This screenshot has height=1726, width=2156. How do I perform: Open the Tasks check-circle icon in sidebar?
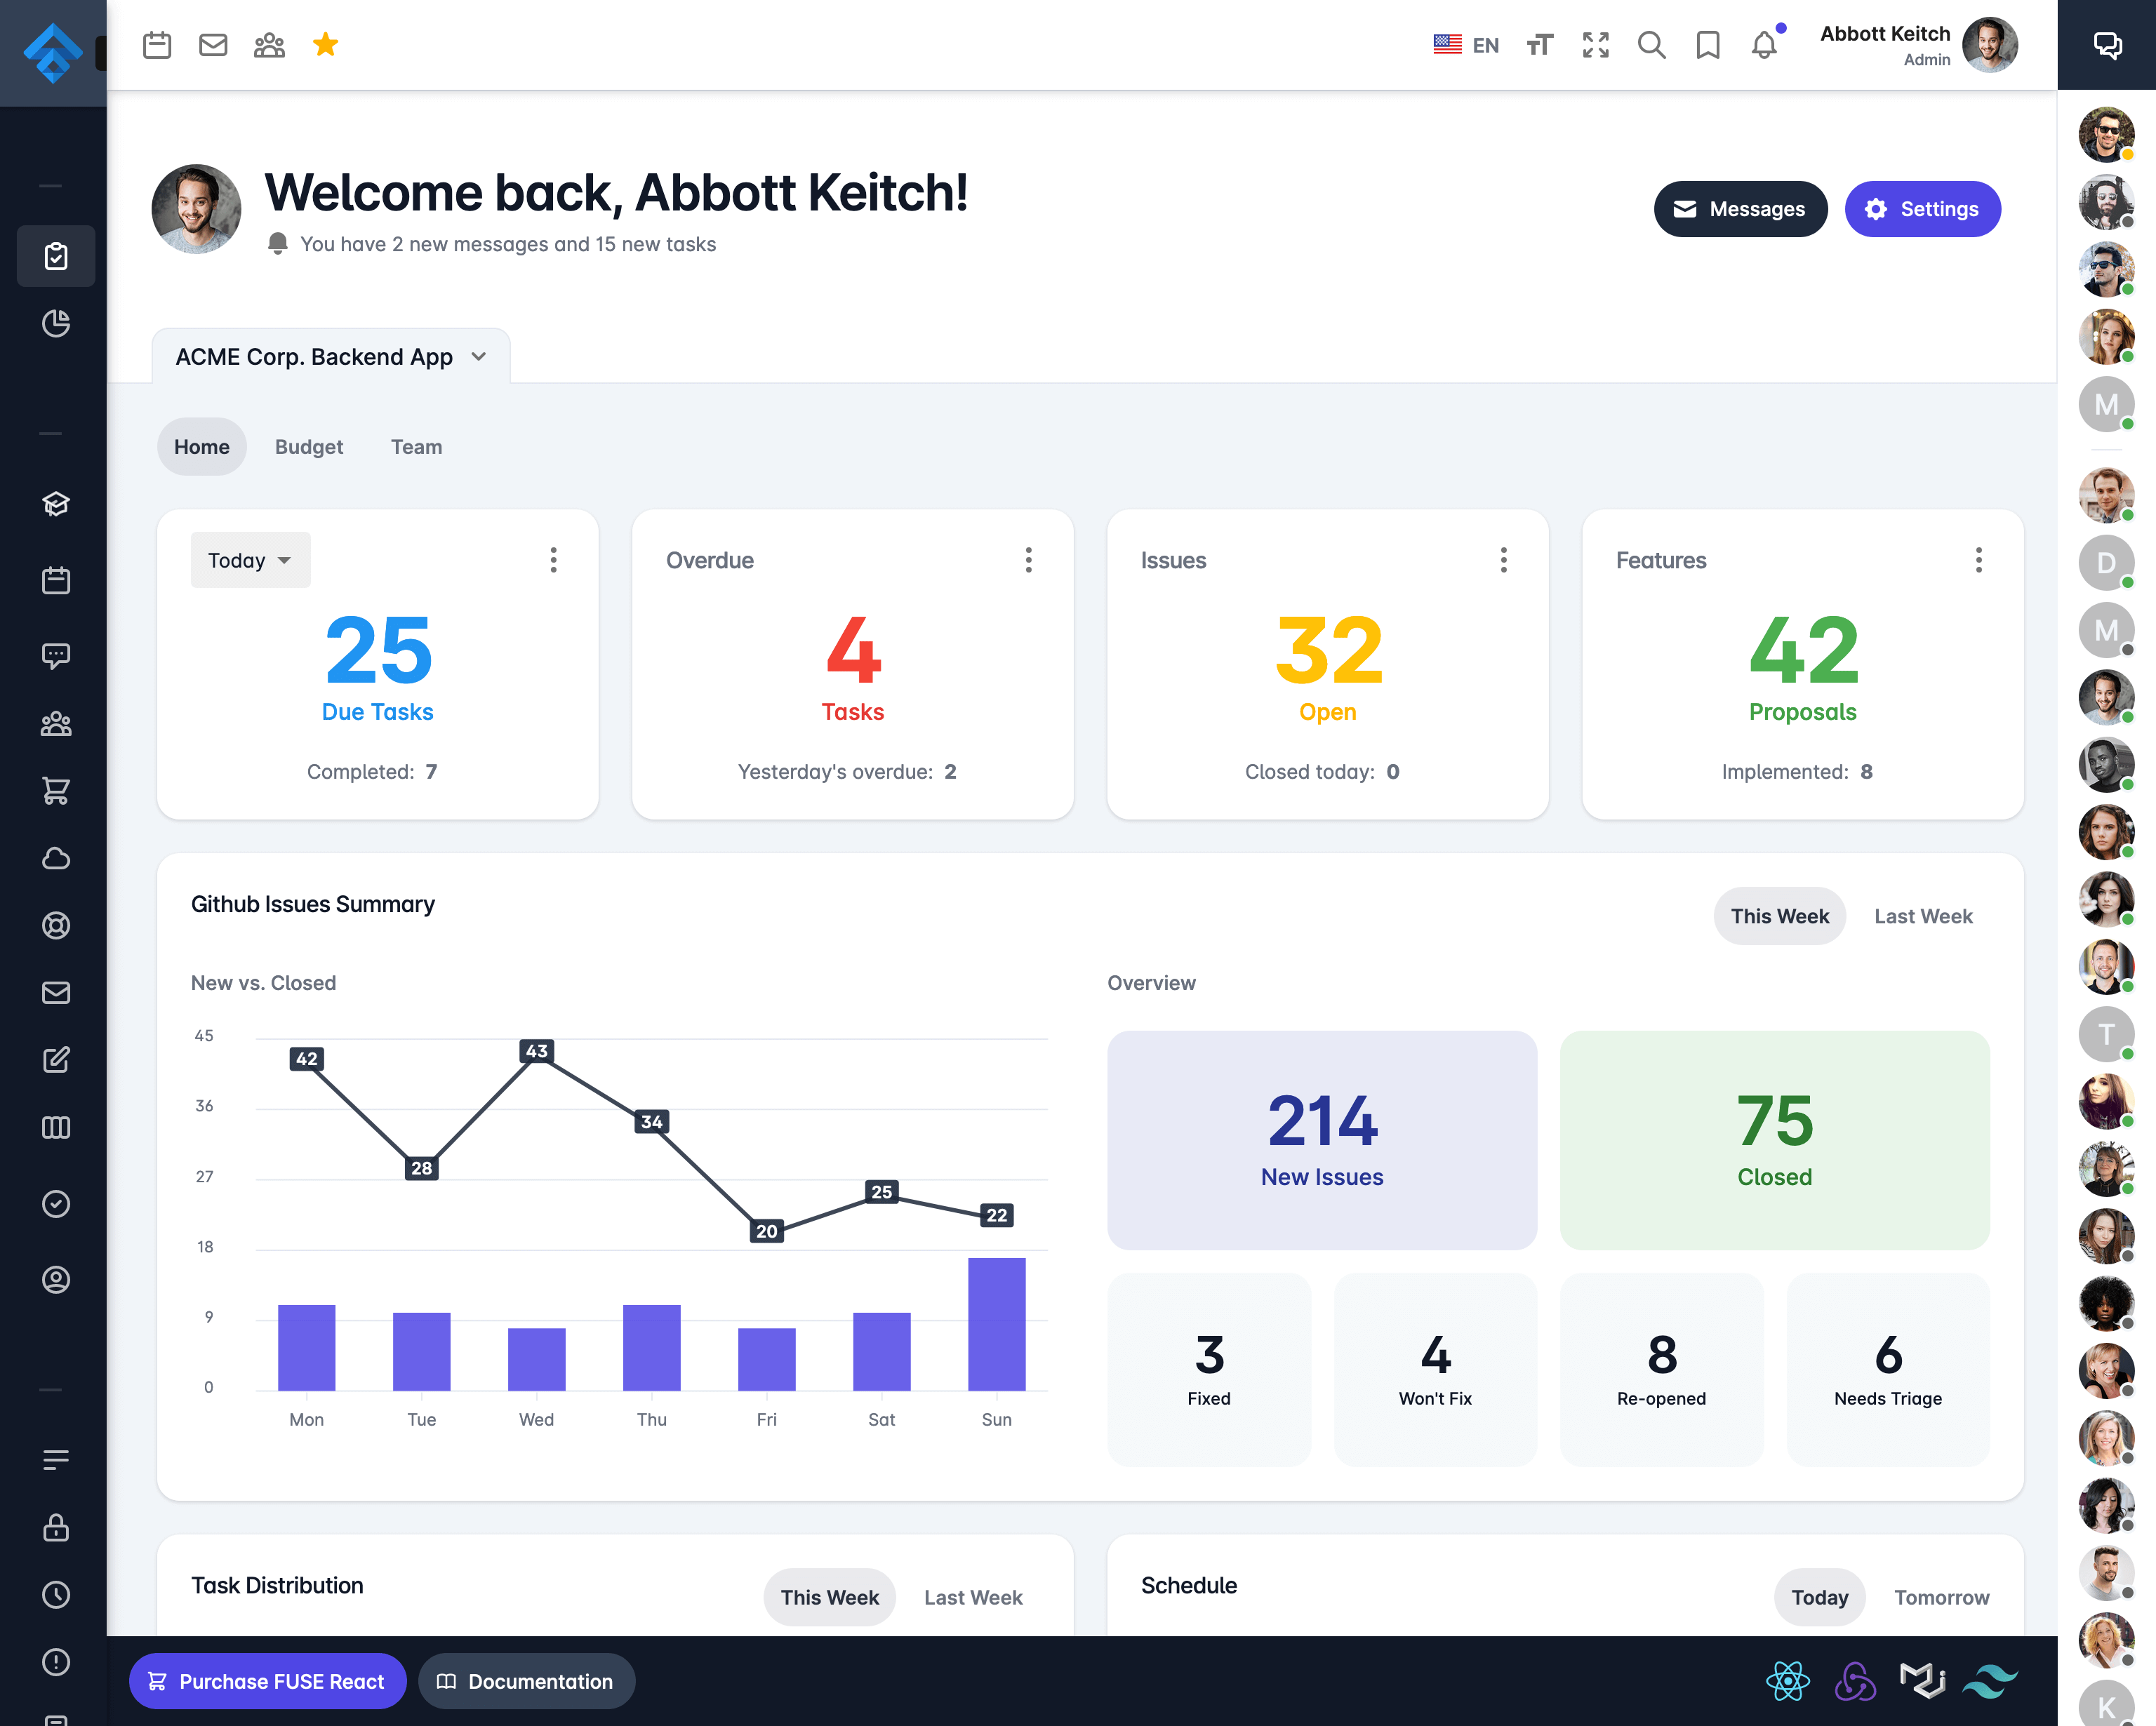click(x=56, y=1203)
